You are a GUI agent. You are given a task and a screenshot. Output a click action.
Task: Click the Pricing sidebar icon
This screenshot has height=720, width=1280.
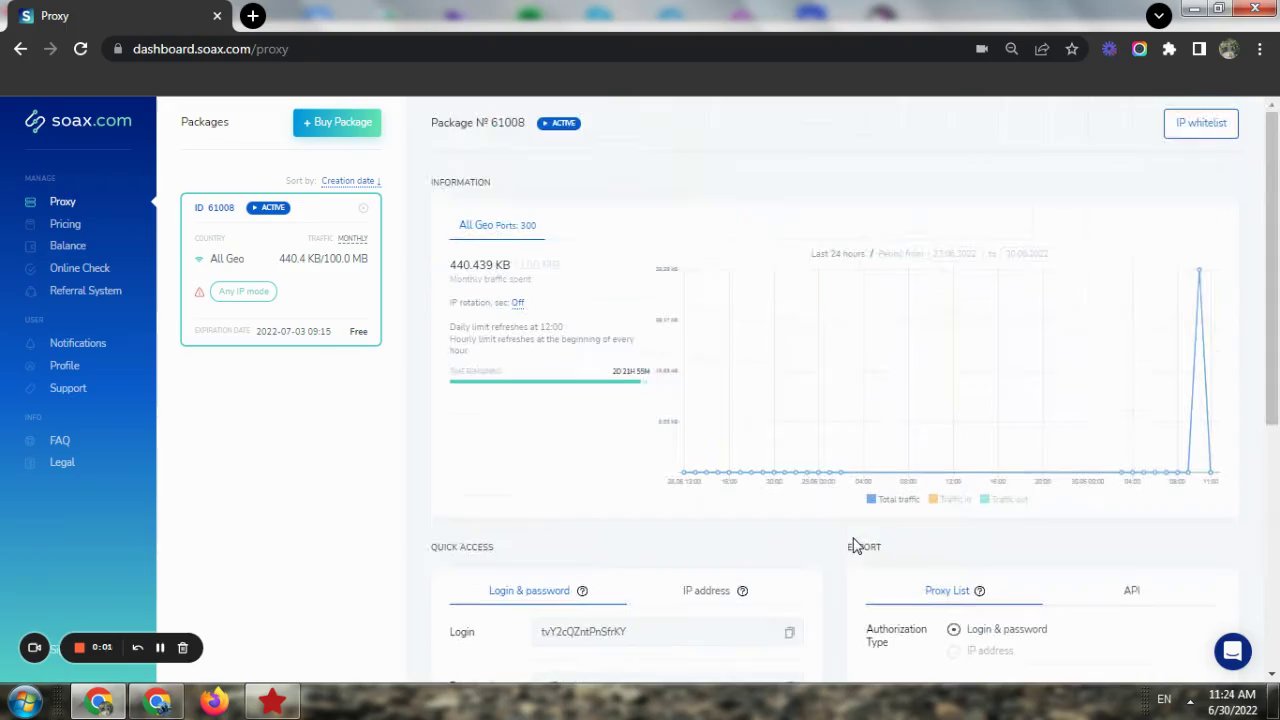(x=30, y=224)
